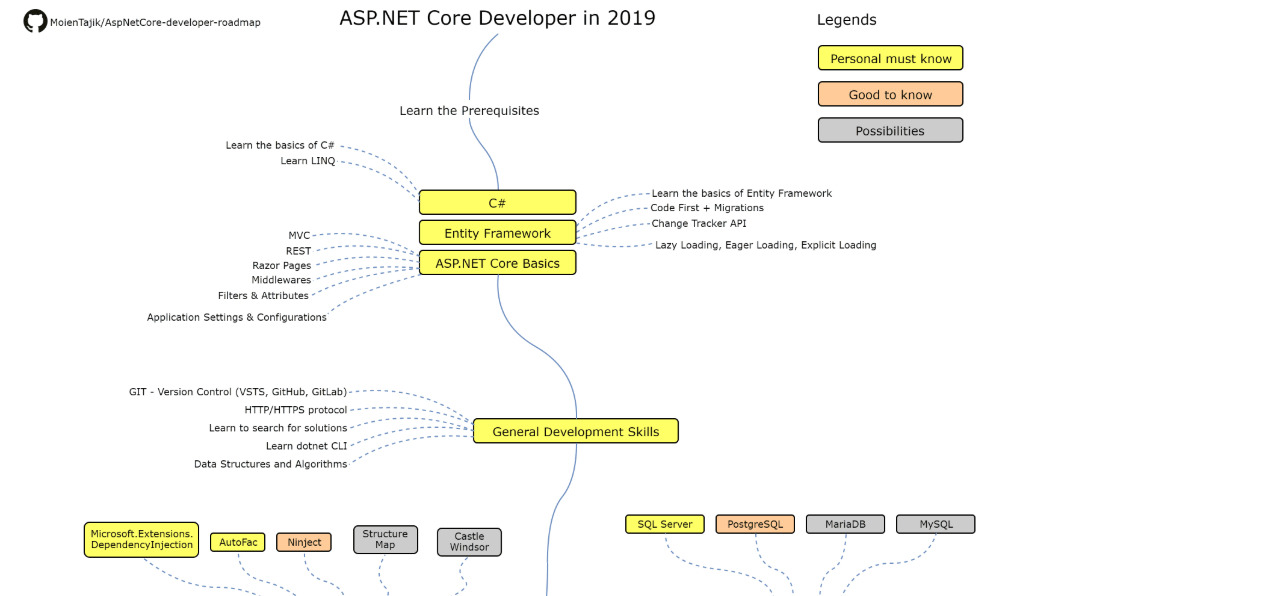Image resolution: width=1278 pixels, height=596 pixels.
Task: Open MoienTajik/AspNetCore-developer-roadmap repository link
Action: pyautogui.click(x=155, y=22)
